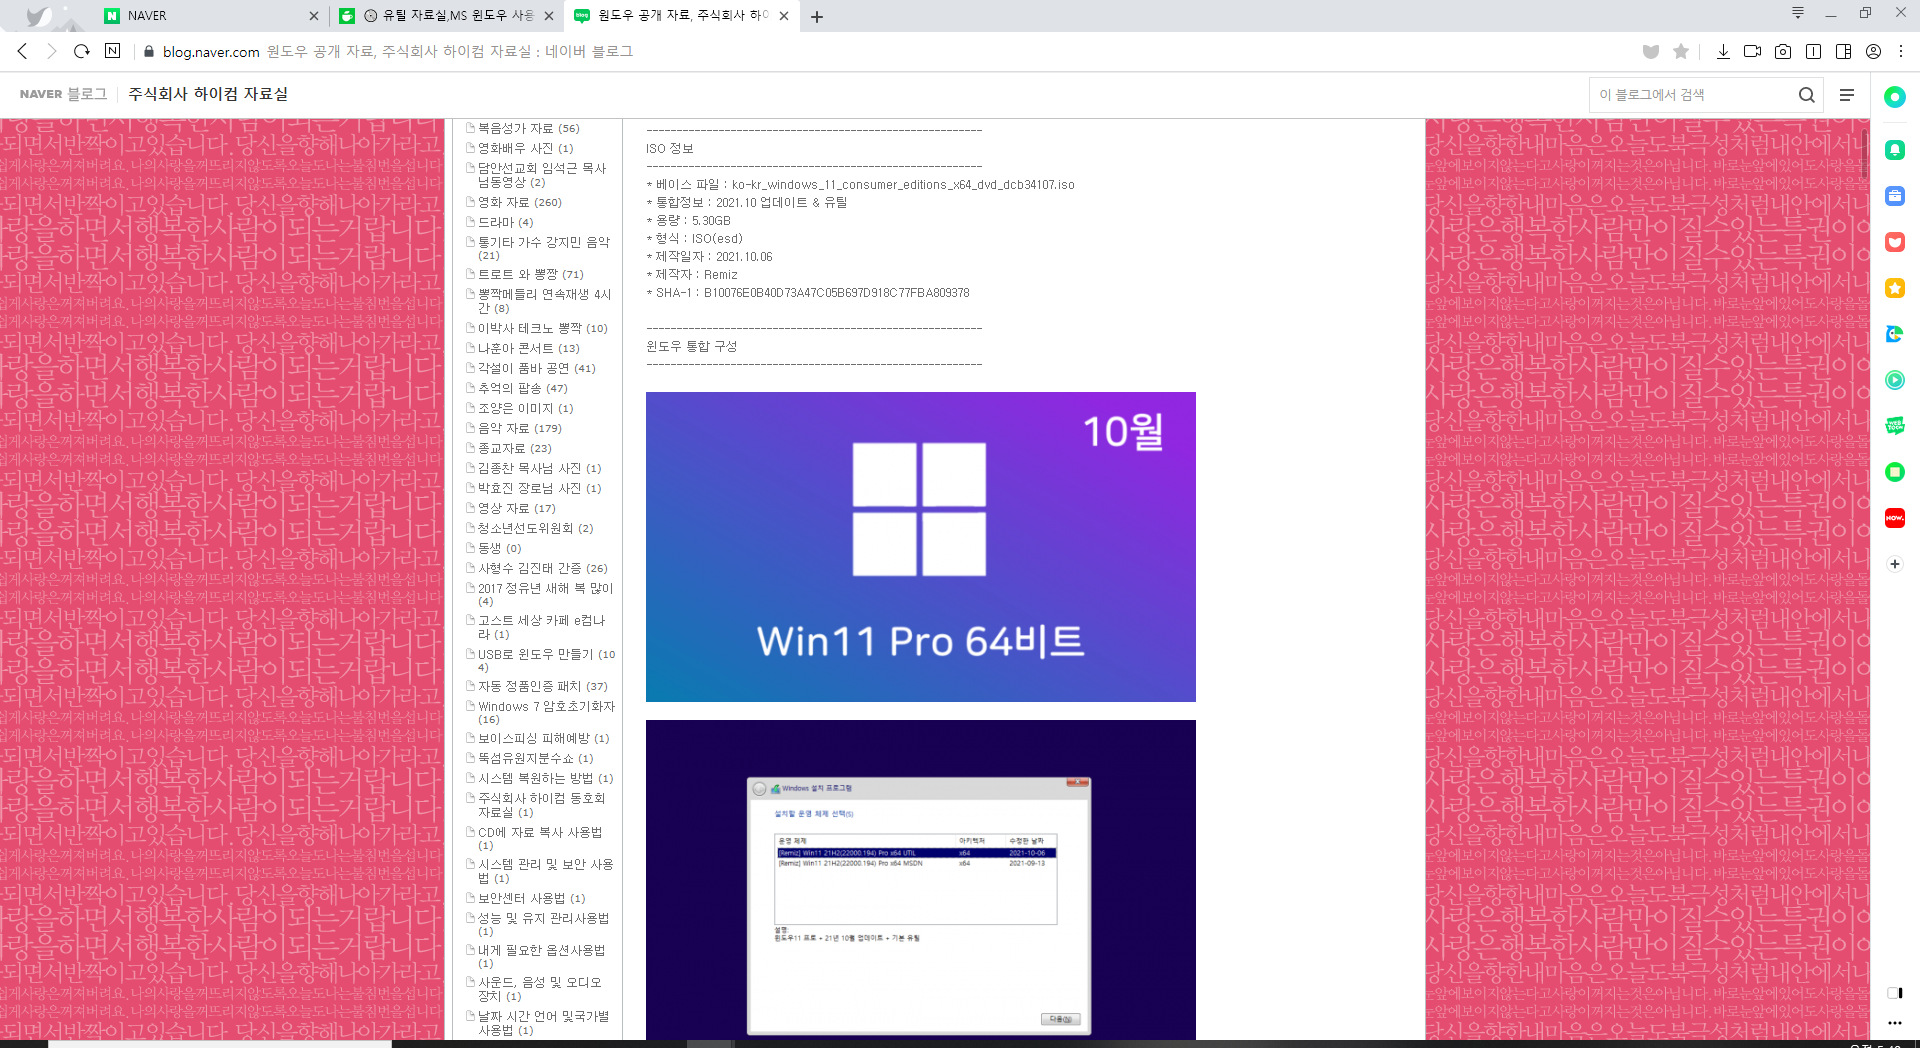Open the red pocket sidebar icon
This screenshot has width=1920, height=1048.
1894,242
